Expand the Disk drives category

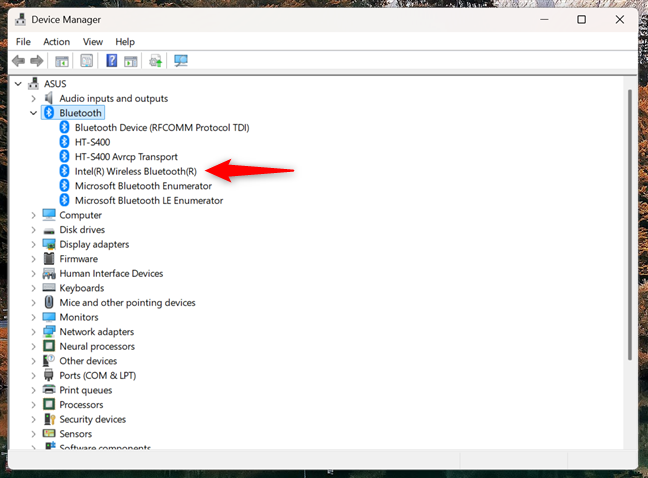pos(33,229)
